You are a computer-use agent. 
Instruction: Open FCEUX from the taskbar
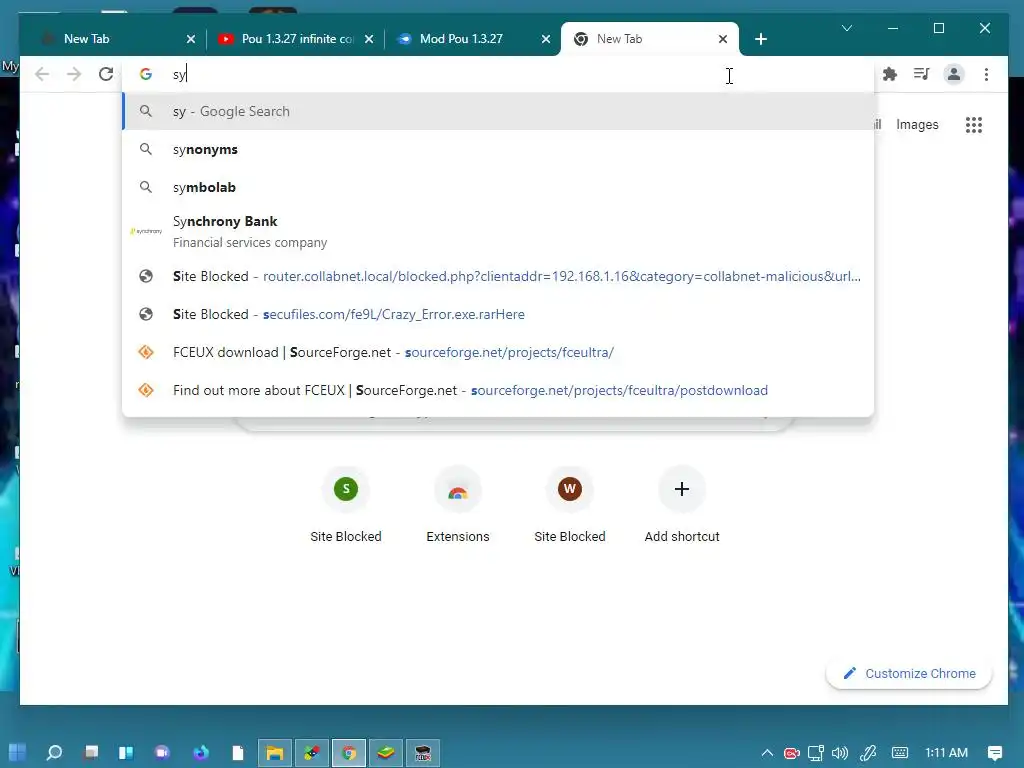tap(423, 753)
